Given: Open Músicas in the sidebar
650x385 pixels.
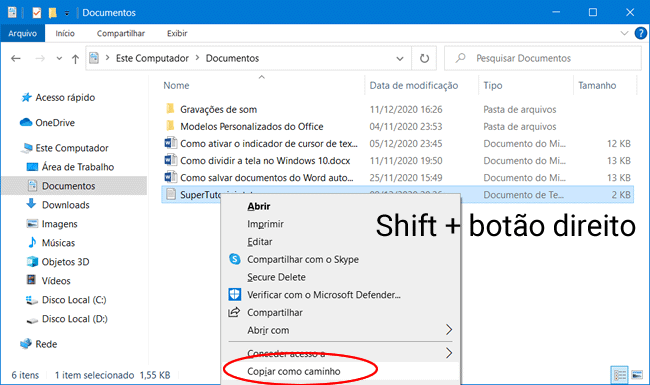Looking at the screenshot, I should [58, 243].
